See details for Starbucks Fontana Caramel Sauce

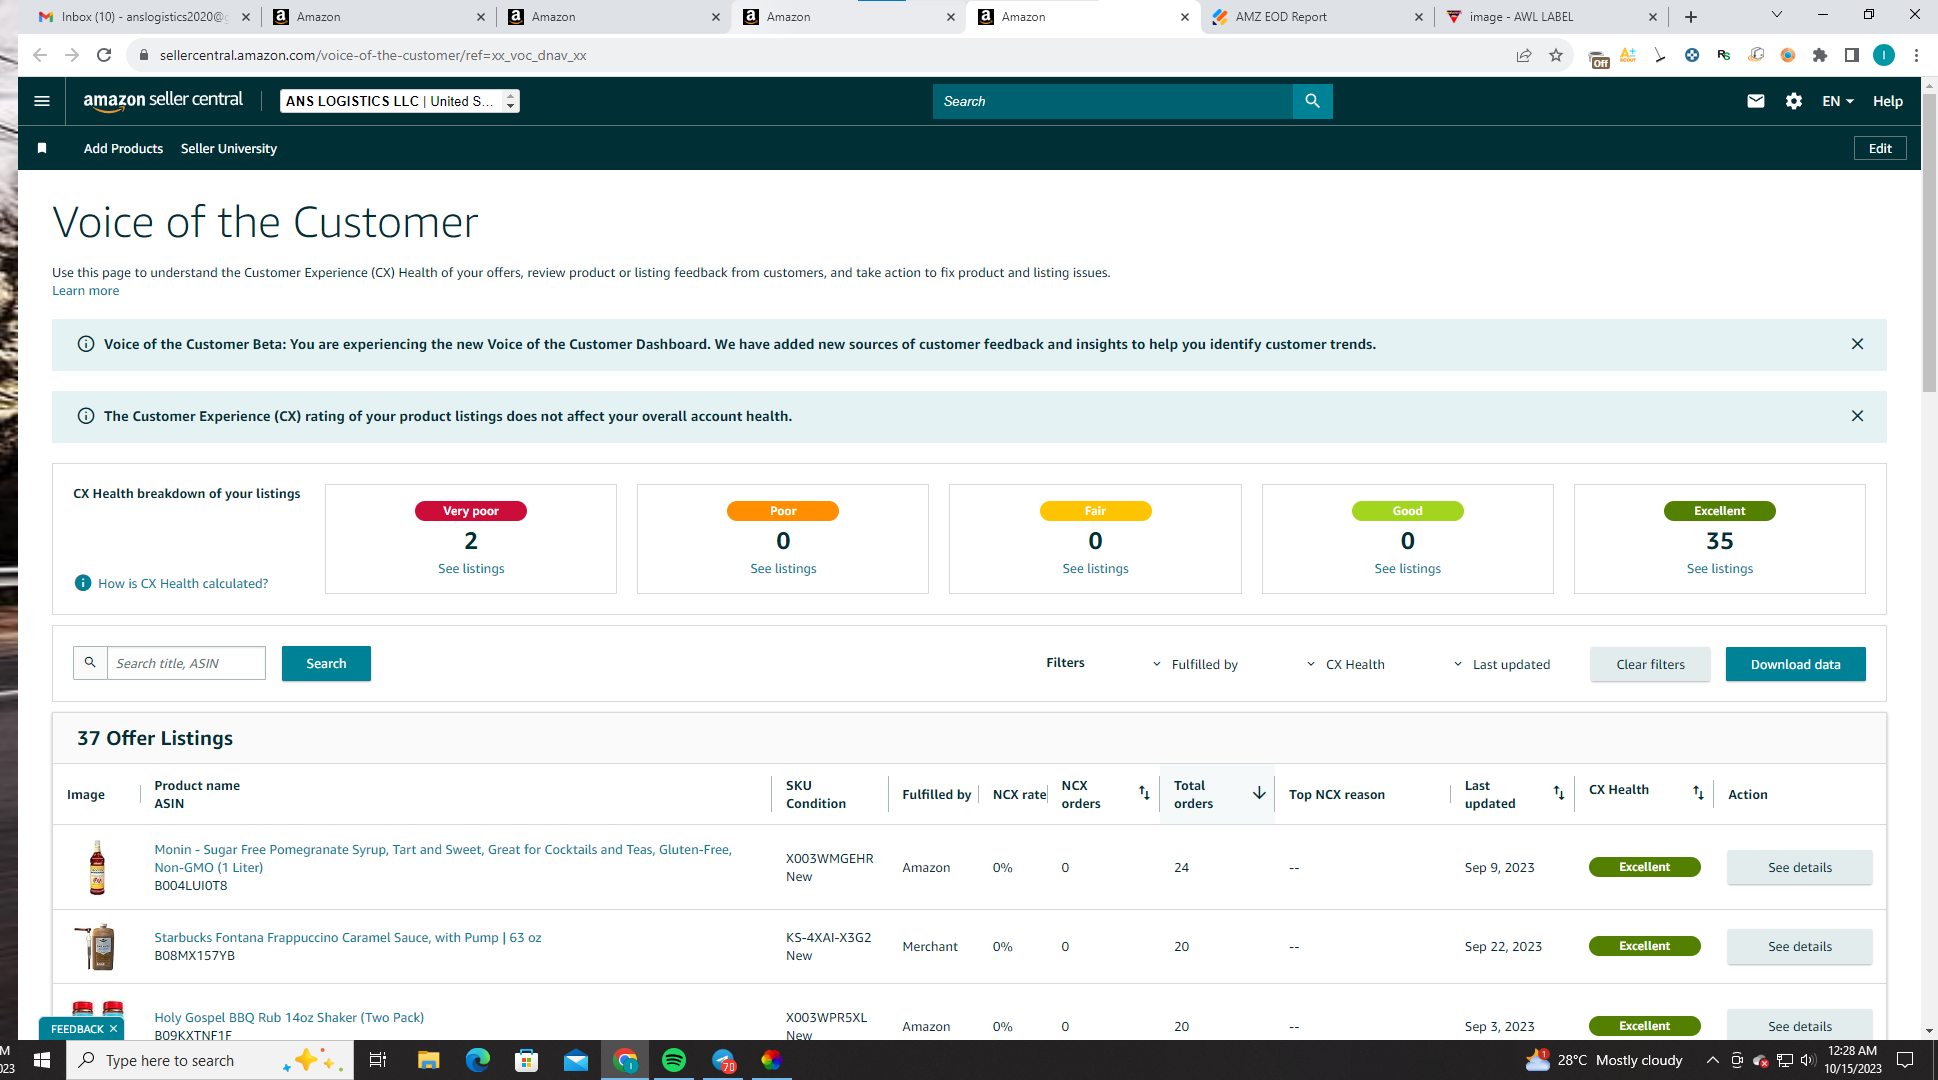[1800, 946]
